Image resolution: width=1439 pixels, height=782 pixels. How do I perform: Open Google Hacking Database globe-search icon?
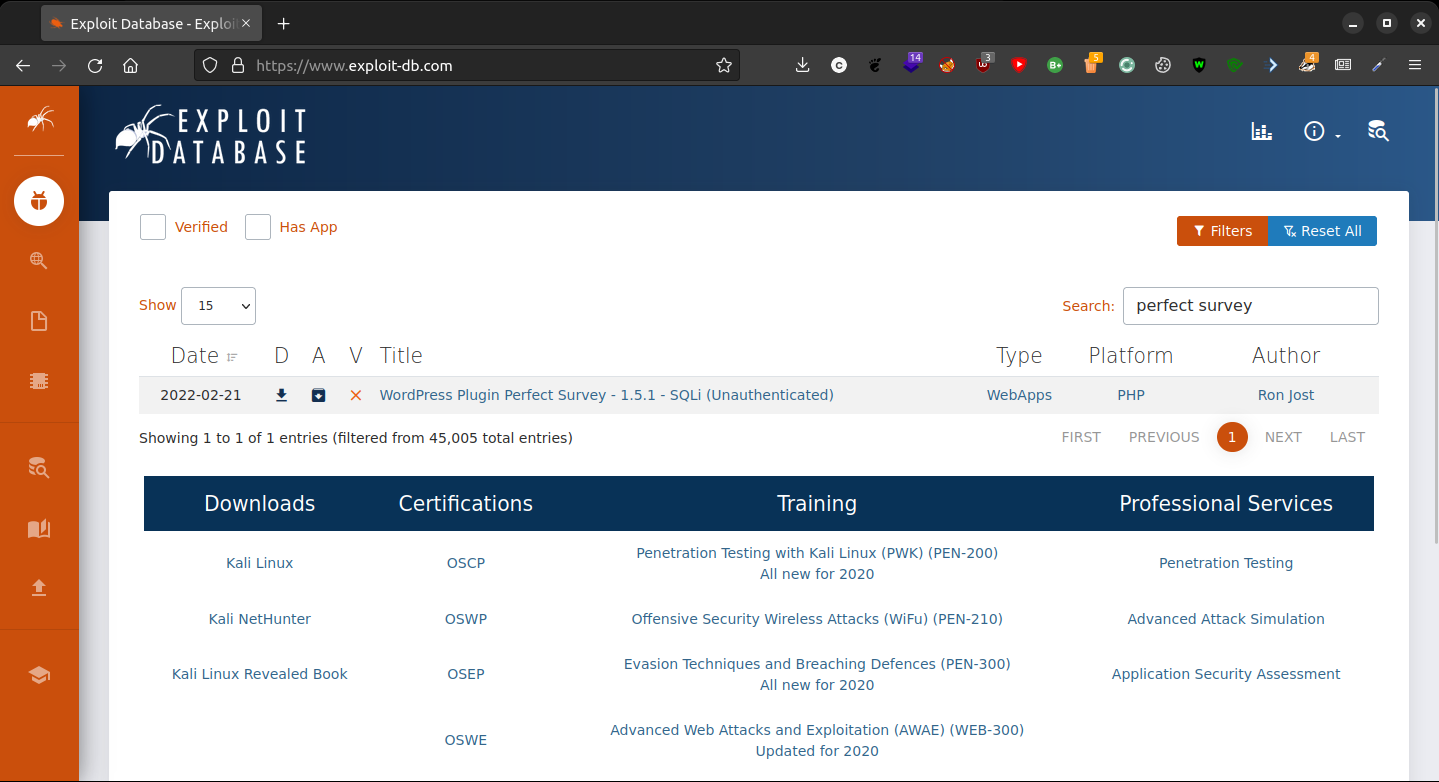(39, 261)
